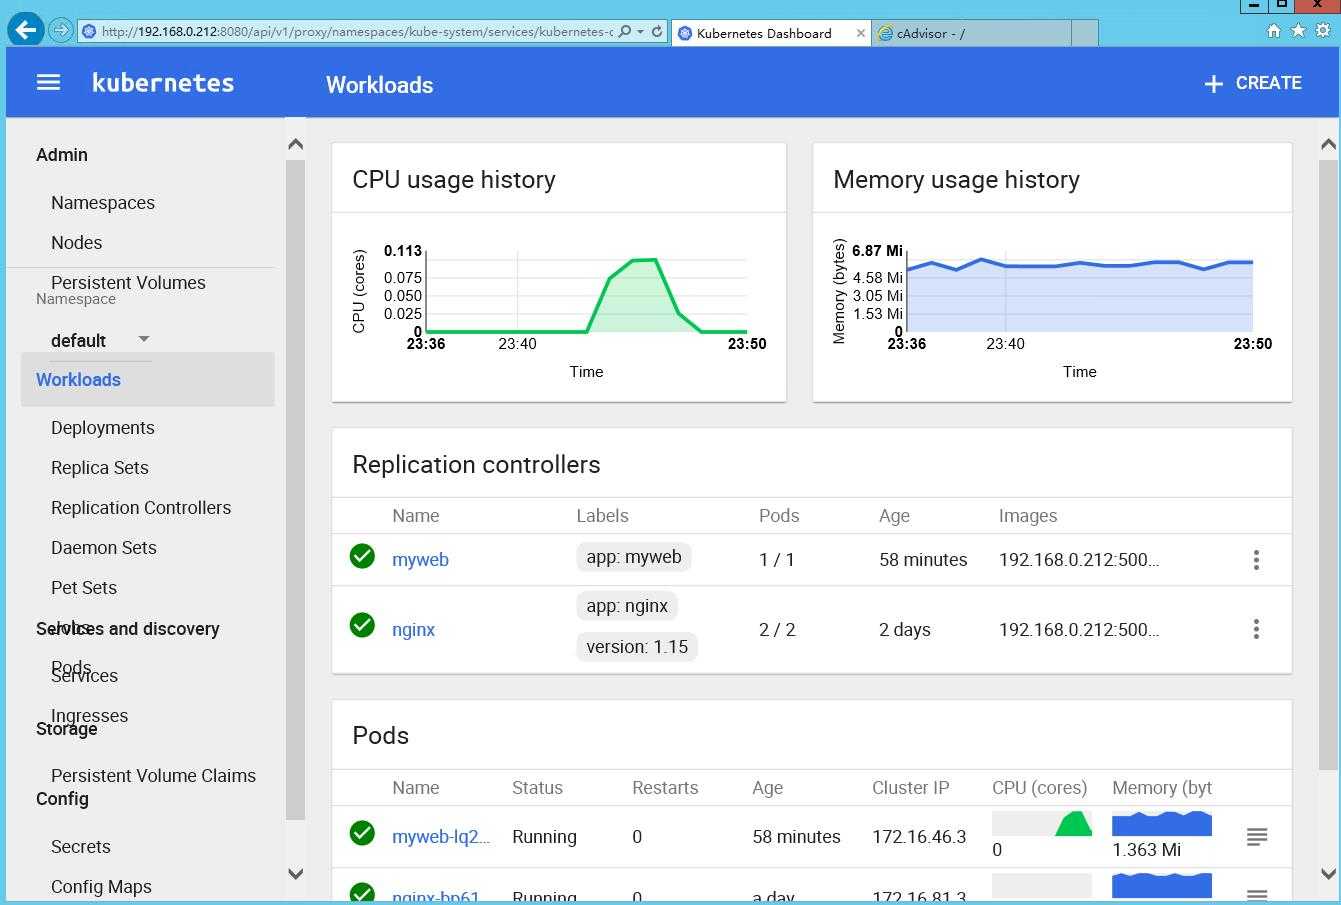This screenshot has height=905, width=1341.
Task: Click the Pods section heading
Action: click(x=380, y=736)
